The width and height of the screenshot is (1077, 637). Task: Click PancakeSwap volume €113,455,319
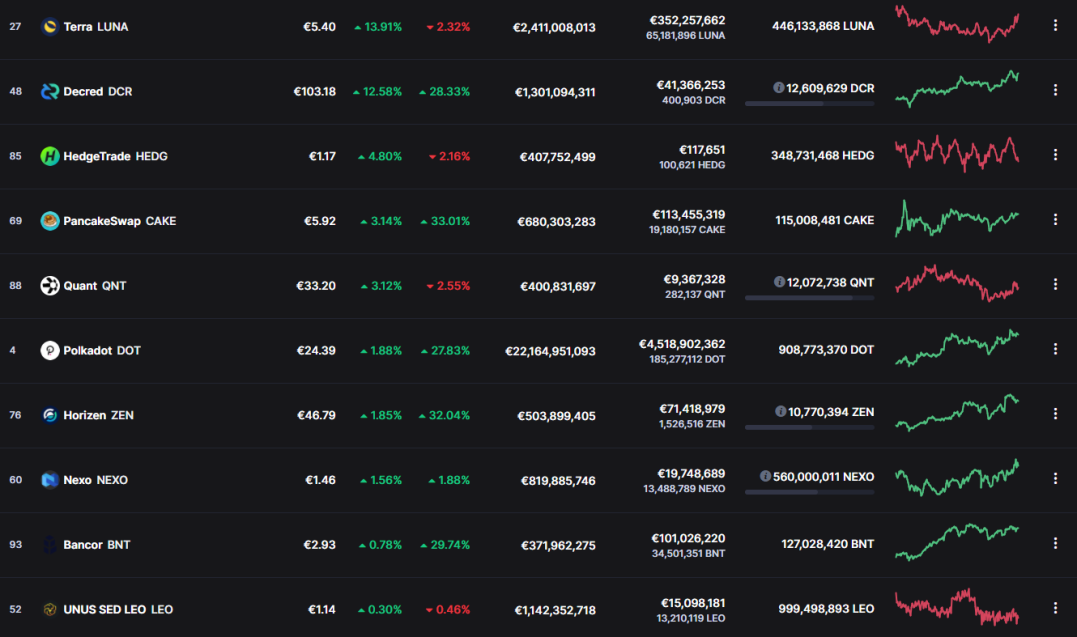coord(689,214)
